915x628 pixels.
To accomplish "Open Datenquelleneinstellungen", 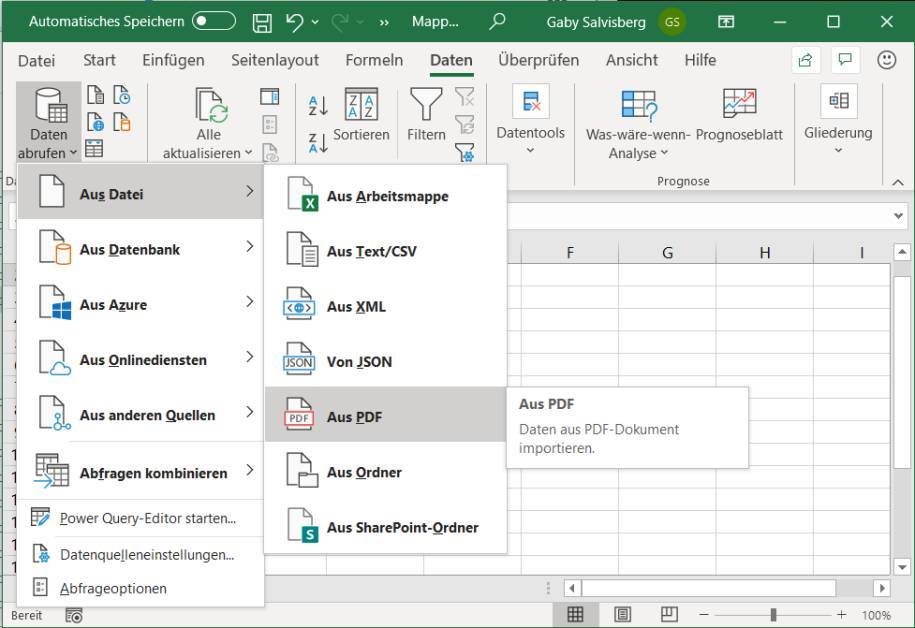I will click(146, 554).
